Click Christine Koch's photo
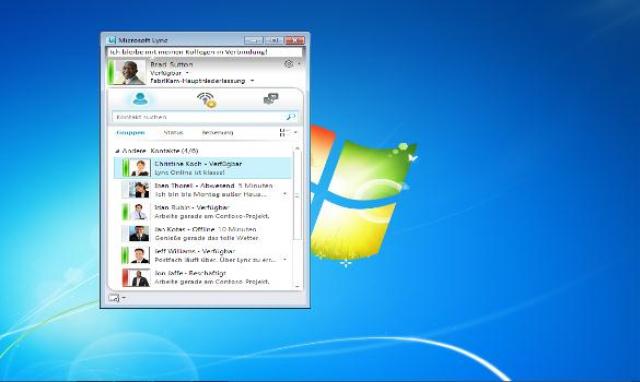Viewport: 640px width, 382px height. [140, 168]
